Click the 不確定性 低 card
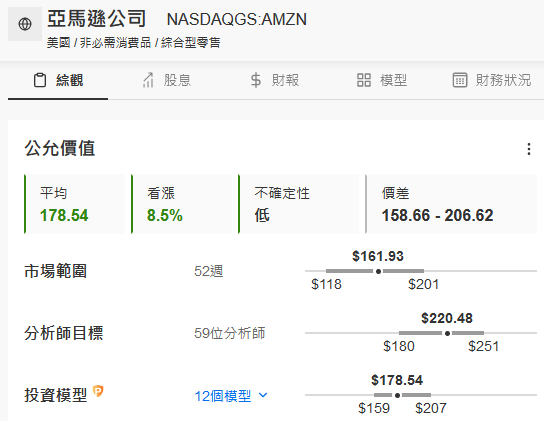Viewport: 544px width, 421px height. [299, 204]
